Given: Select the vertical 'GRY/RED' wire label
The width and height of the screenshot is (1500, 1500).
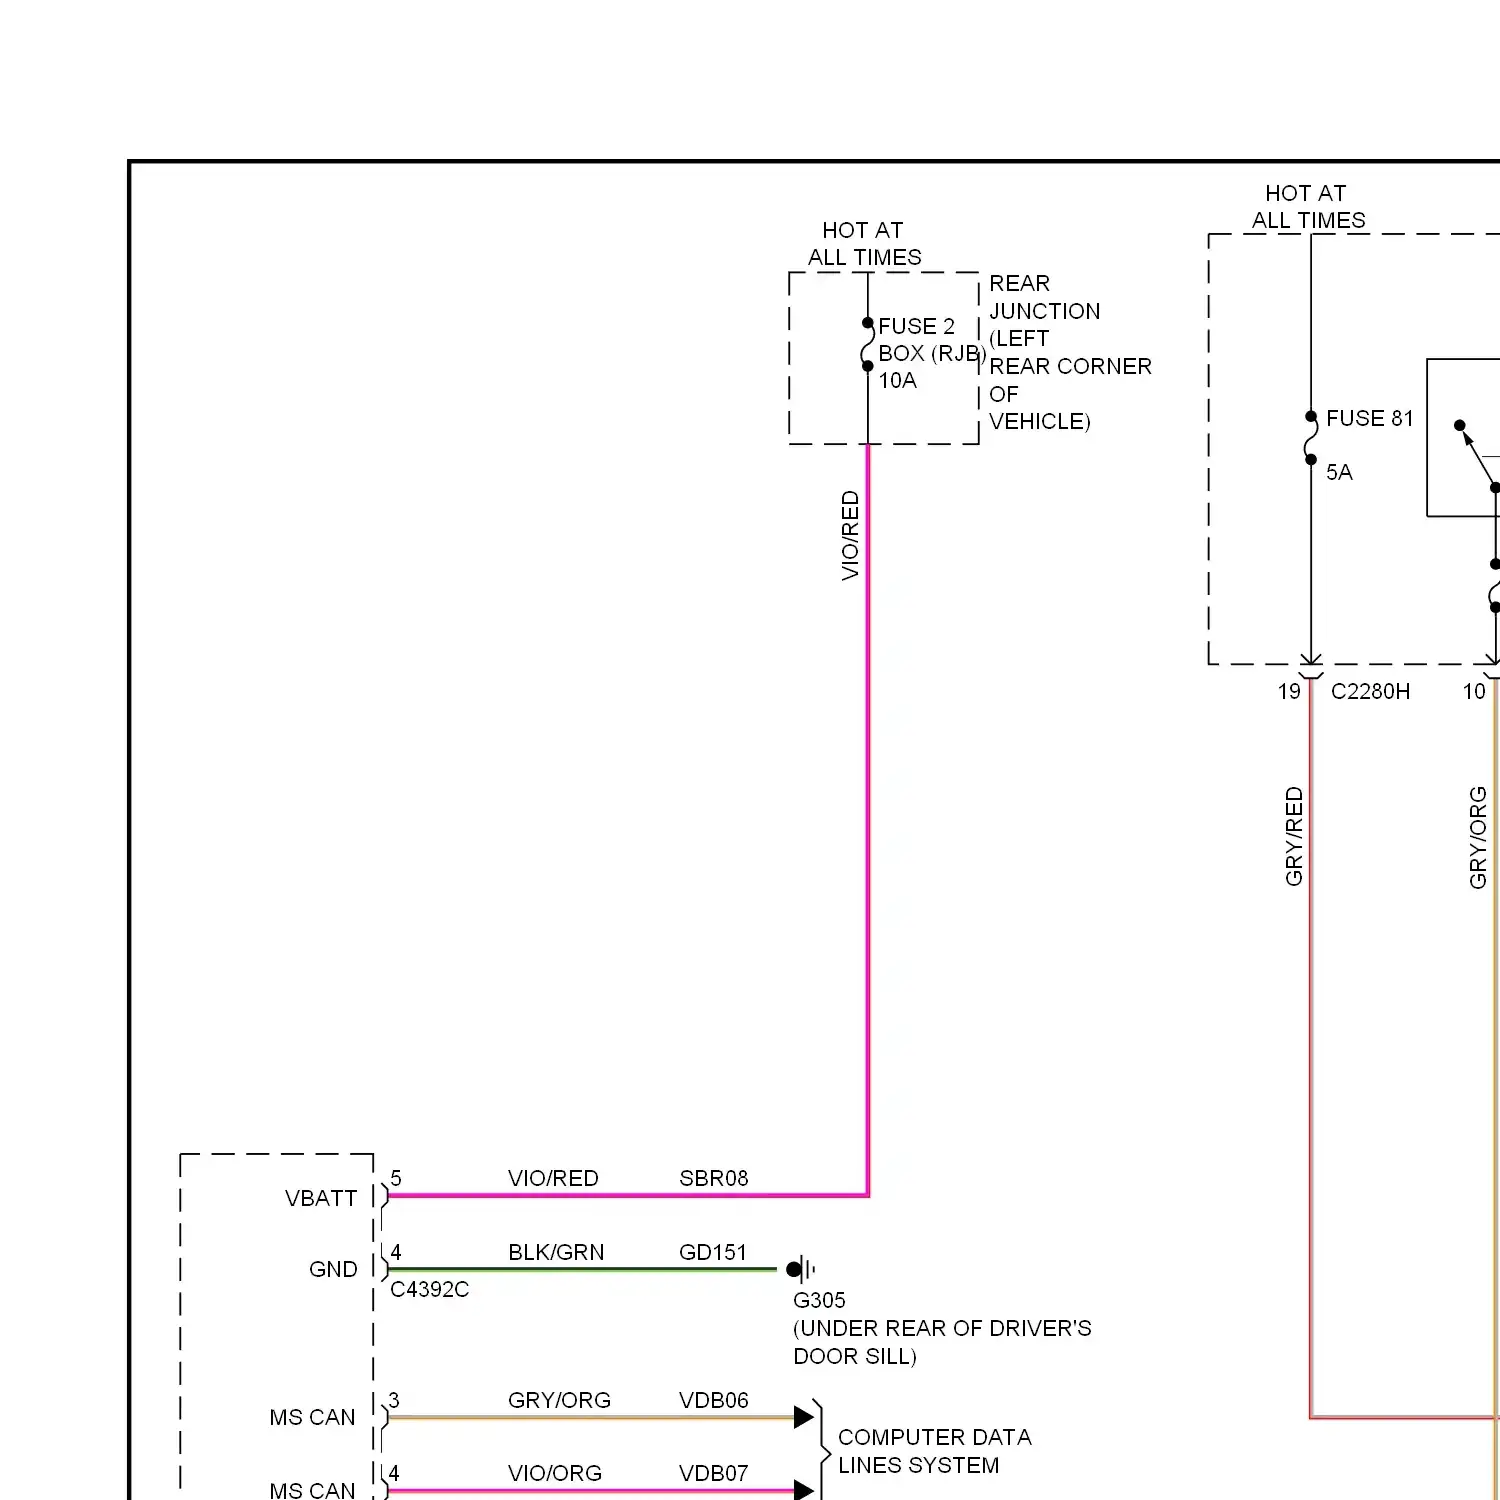Looking at the screenshot, I should point(1294,836).
